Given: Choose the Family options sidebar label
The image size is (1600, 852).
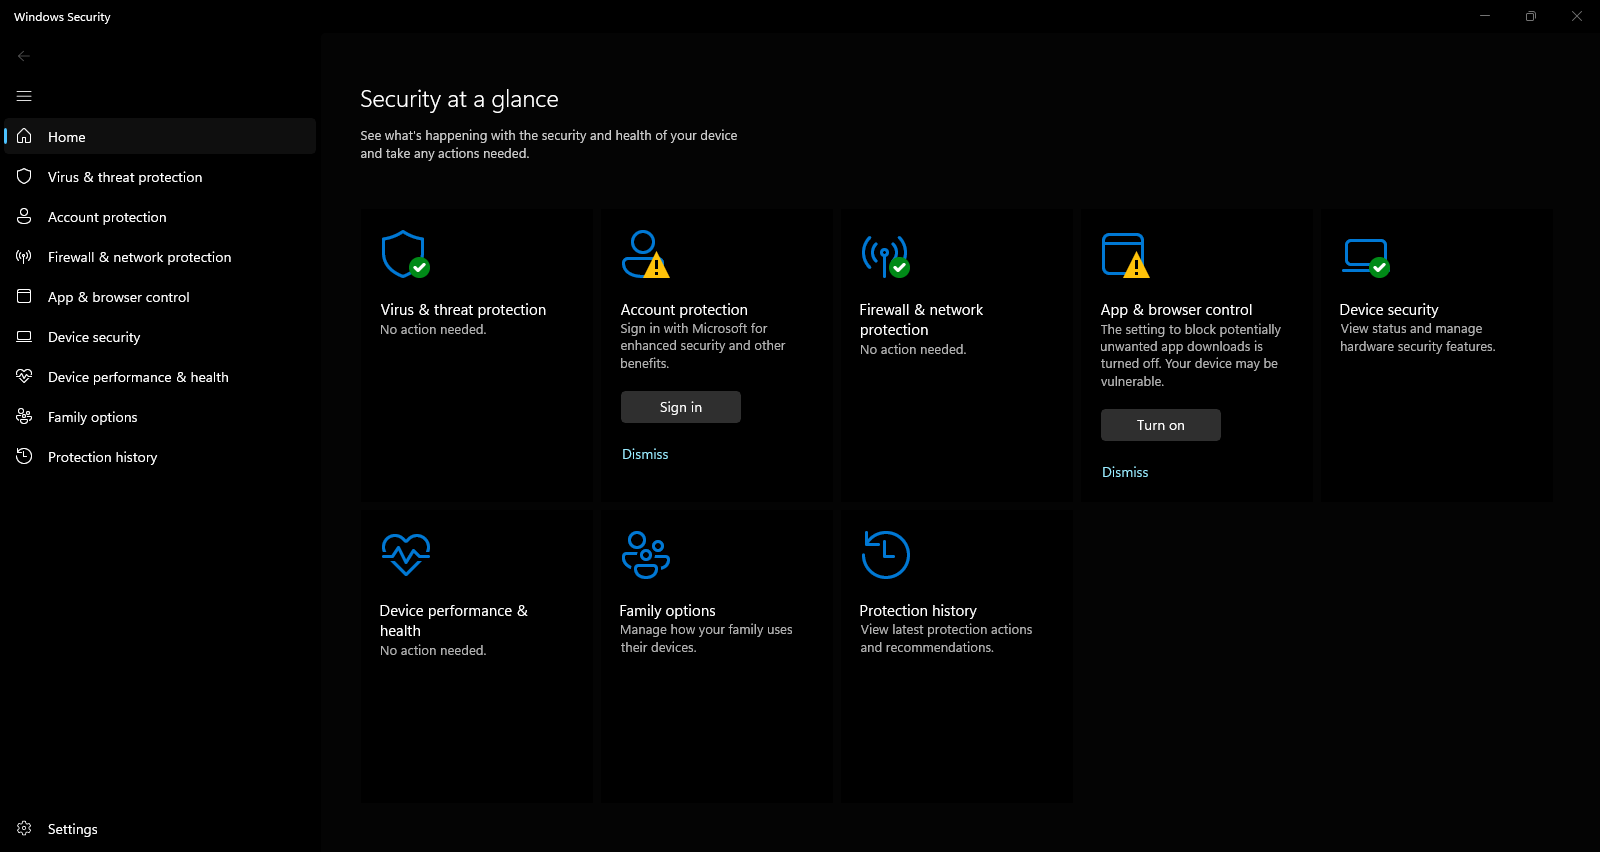Looking at the screenshot, I should coord(92,417).
